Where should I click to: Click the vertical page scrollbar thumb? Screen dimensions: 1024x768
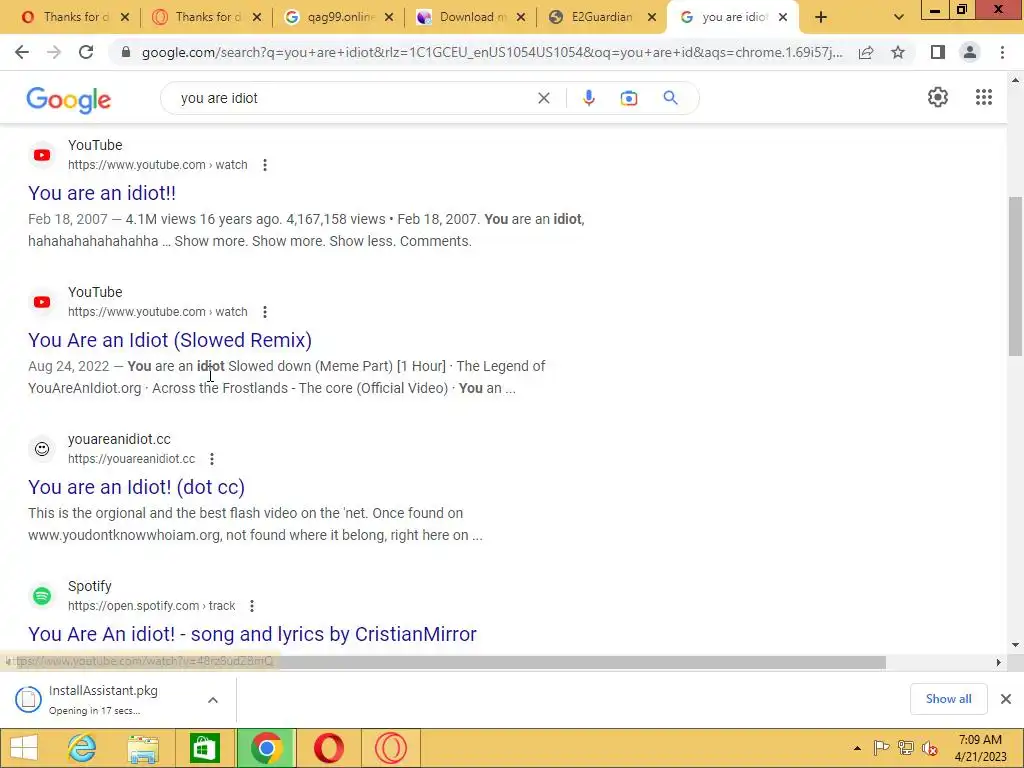(1015, 276)
